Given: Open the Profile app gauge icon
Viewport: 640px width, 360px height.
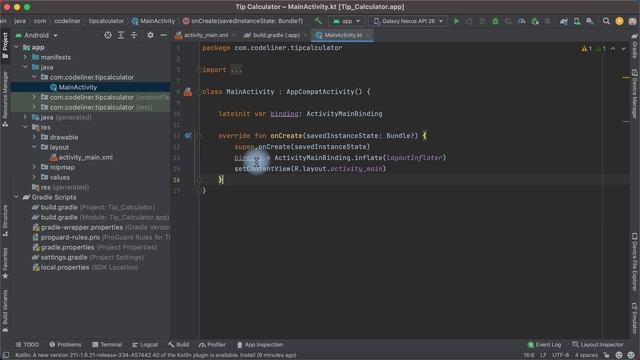Looking at the screenshot, I should click(x=521, y=21).
